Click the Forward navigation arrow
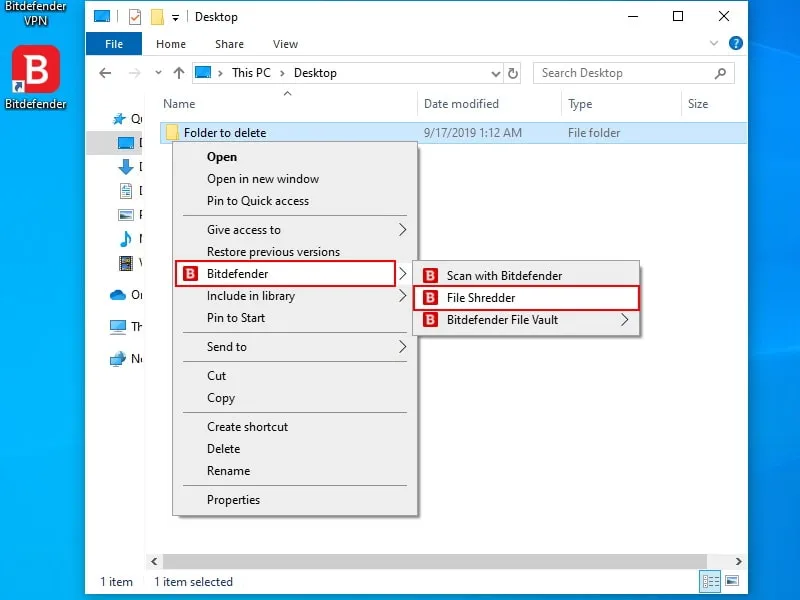This screenshot has height=600, width=800. tap(134, 73)
